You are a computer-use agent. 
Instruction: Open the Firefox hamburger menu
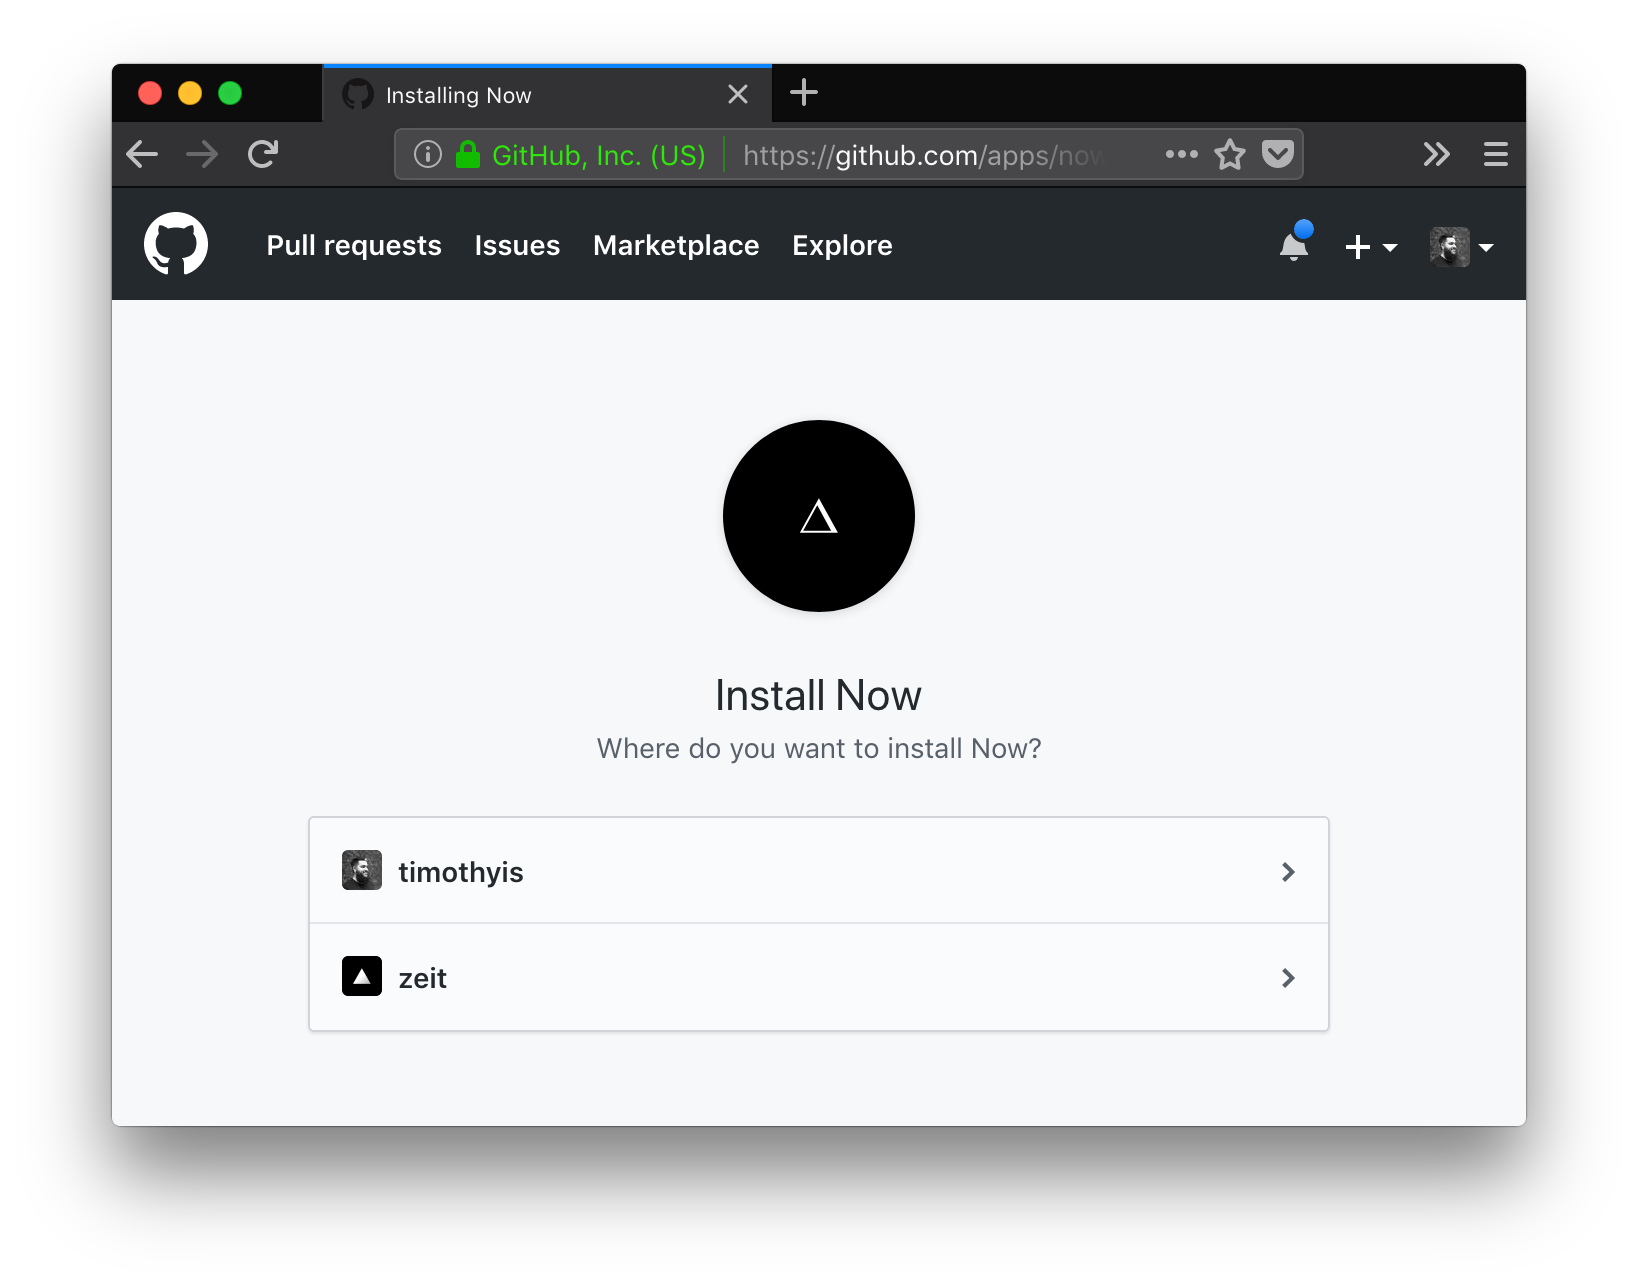pyautogui.click(x=1496, y=154)
